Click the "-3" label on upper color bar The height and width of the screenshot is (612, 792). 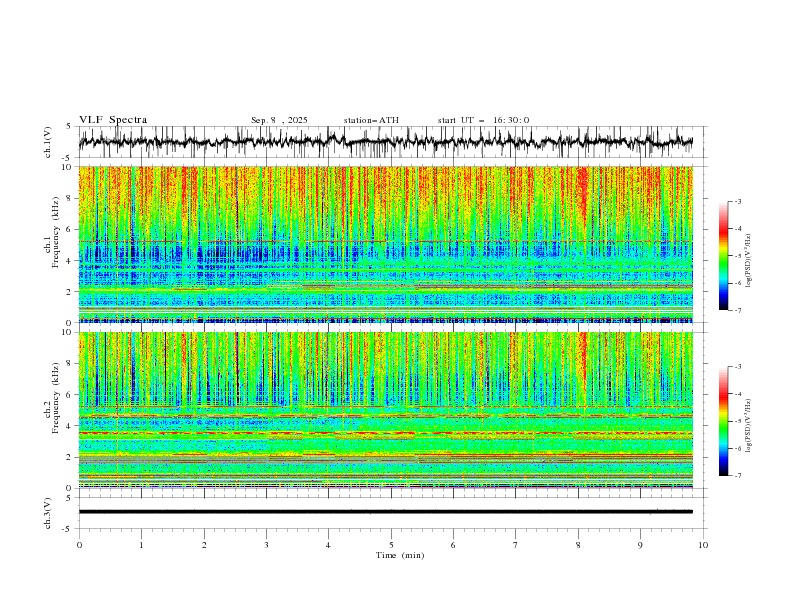pos(738,201)
